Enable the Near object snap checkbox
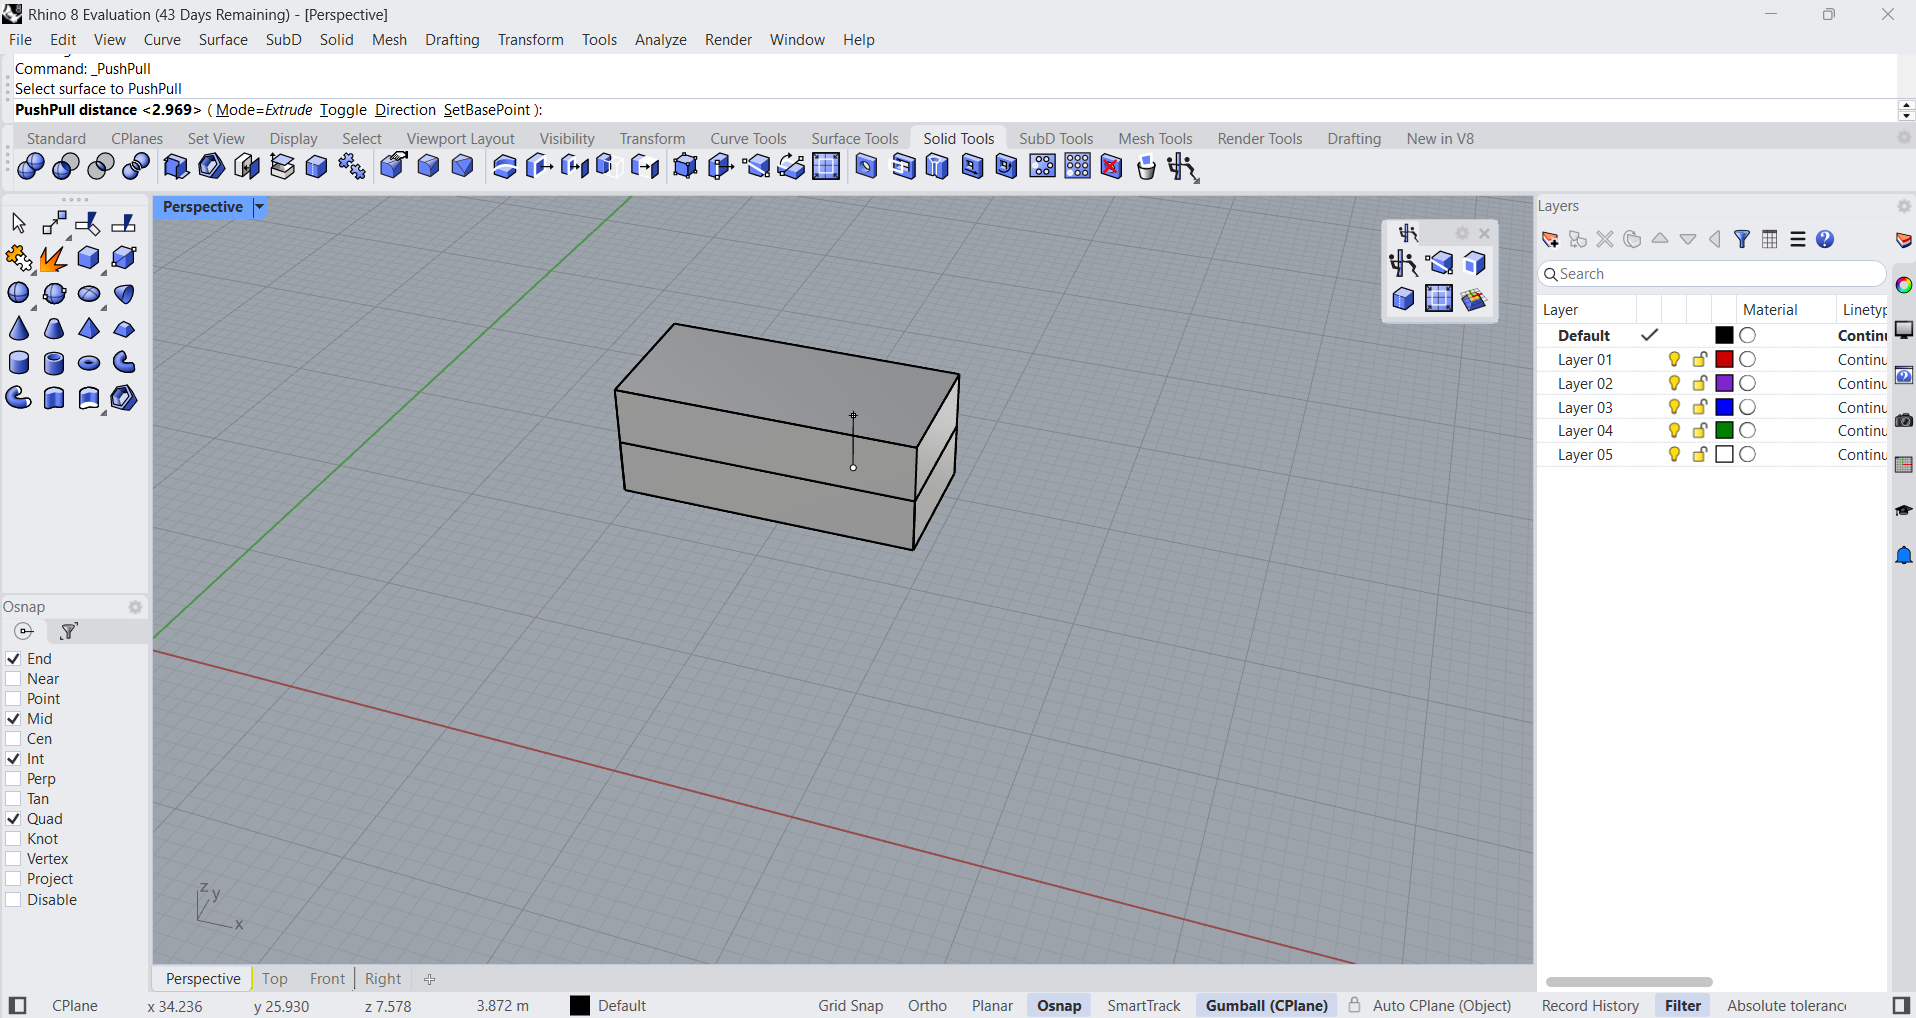Image resolution: width=1916 pixels, height=1018 pixels. click(x=14, y=679)
